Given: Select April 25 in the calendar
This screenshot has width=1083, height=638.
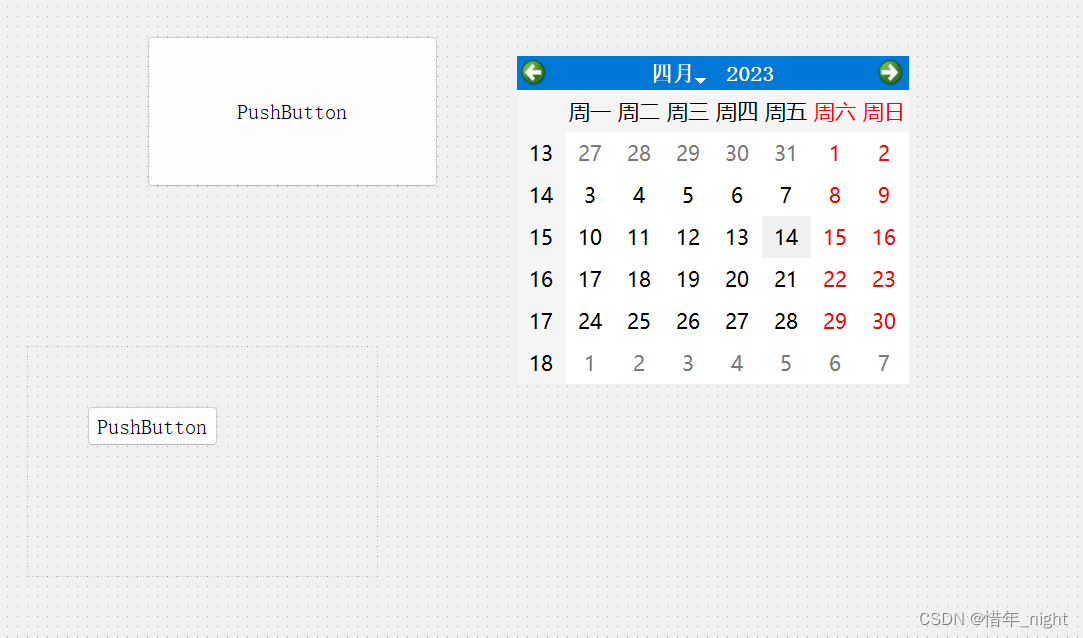Looking at the screenshot, I should tap(639, 321).
